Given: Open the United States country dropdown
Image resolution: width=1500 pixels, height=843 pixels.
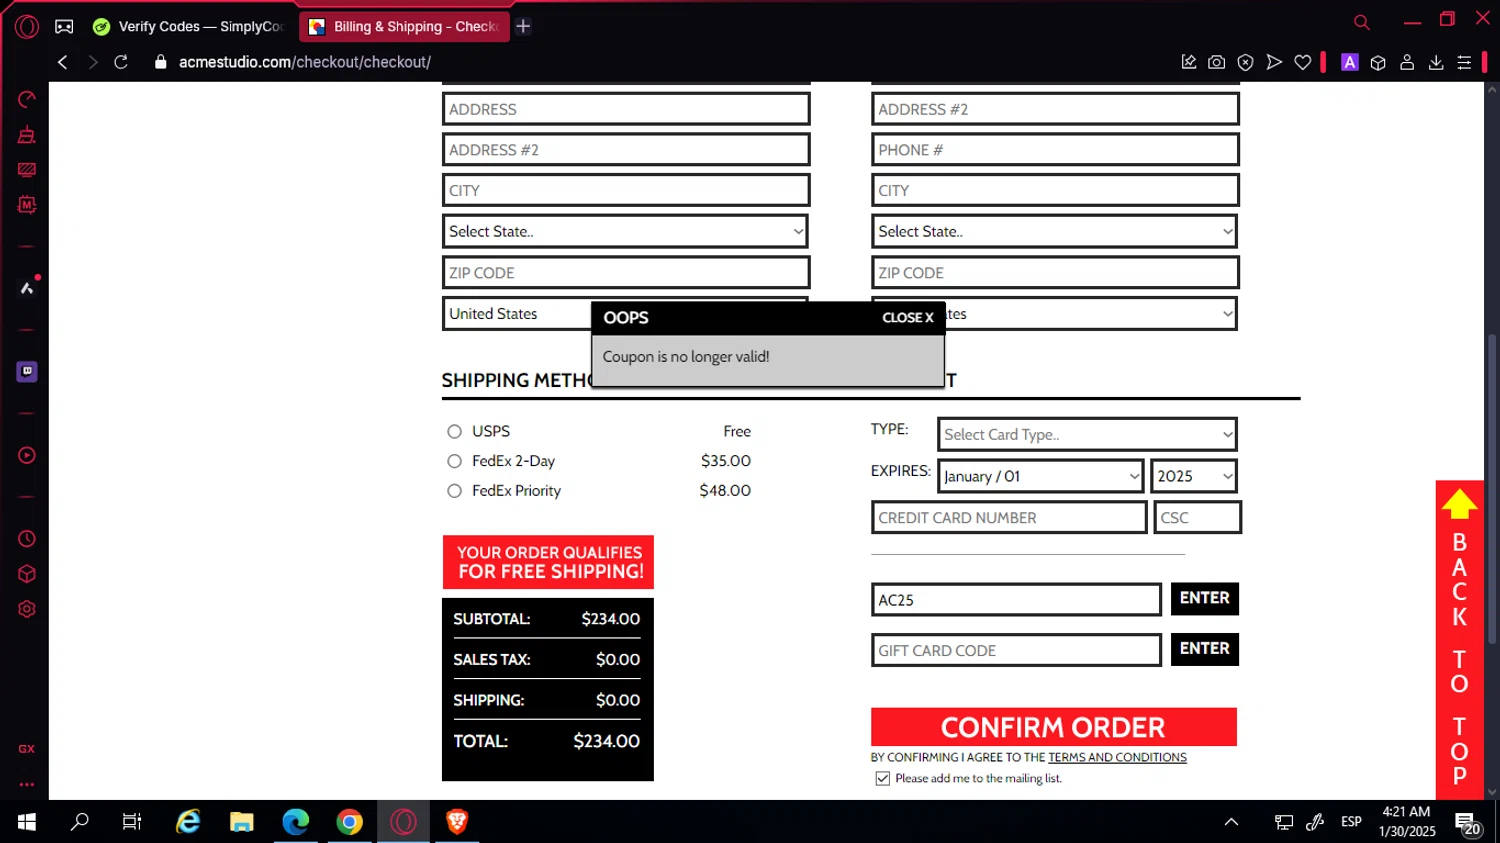Looking at the screenshot, I should (x=517, y=313).
